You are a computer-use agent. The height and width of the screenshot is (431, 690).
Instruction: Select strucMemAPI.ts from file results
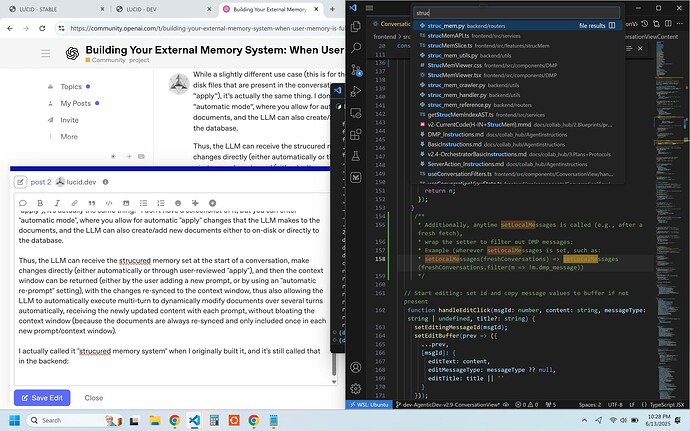(517, 36)
